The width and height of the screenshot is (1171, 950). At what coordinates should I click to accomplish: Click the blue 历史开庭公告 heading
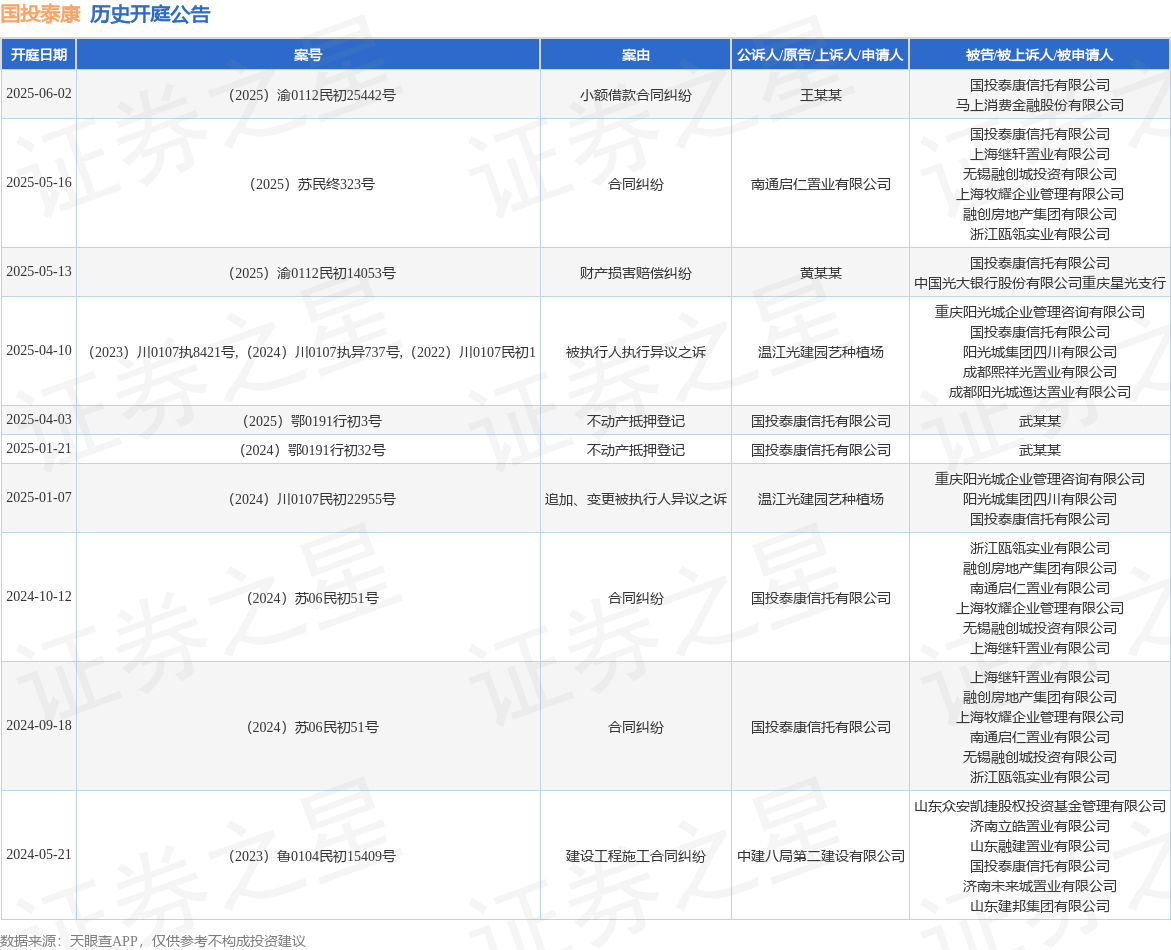150,14
